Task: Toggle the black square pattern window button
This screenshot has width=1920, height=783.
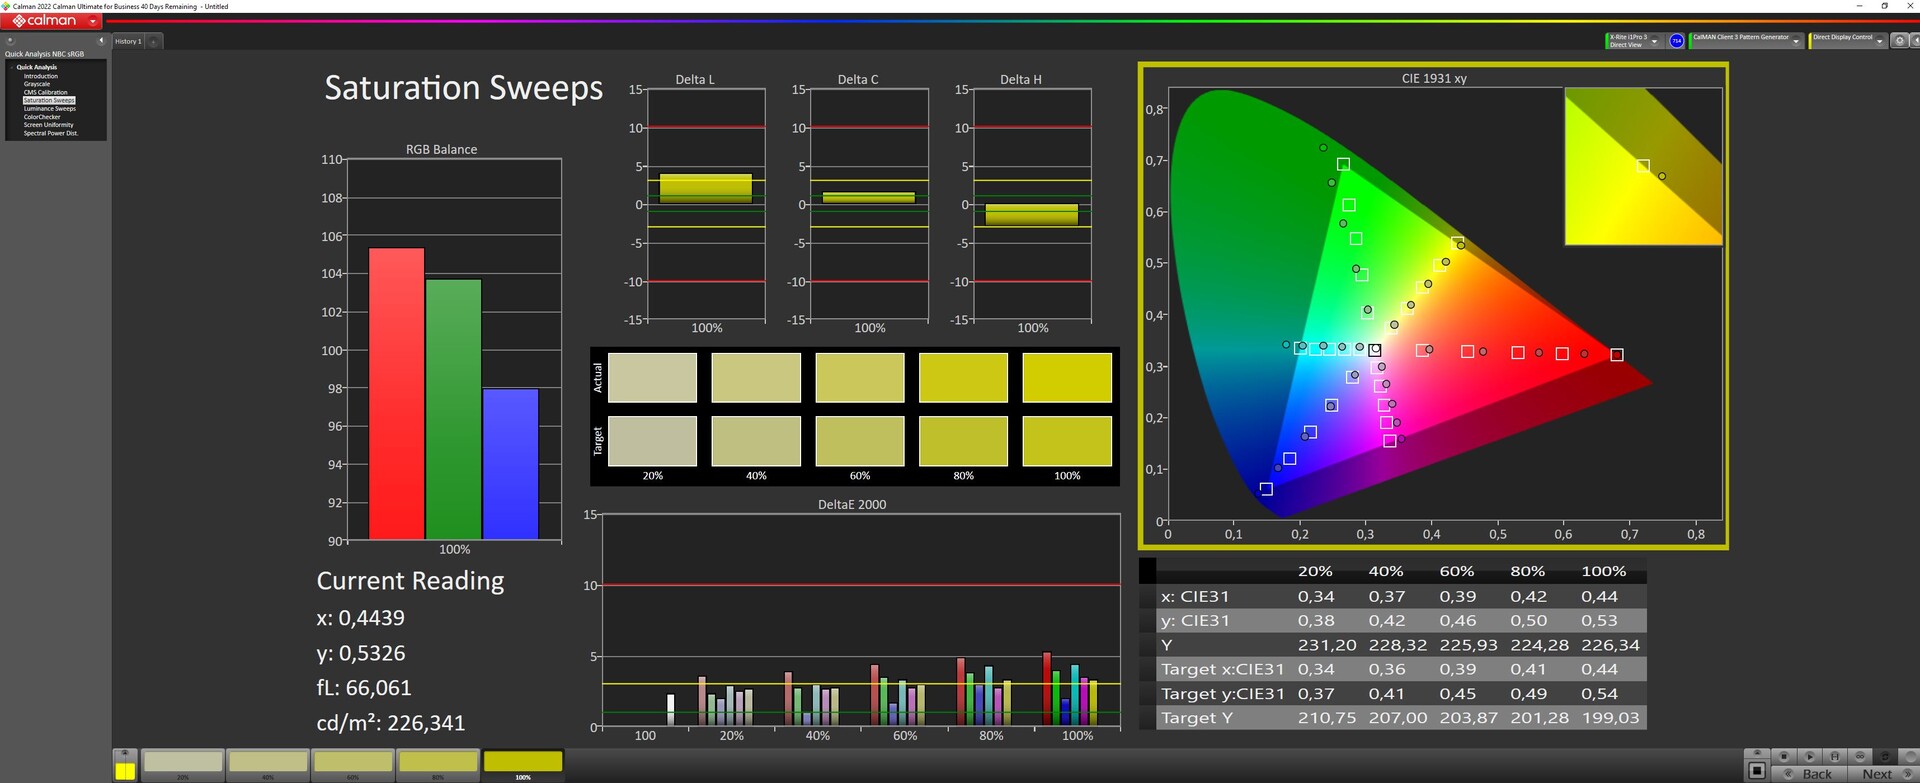Action: coord(1756,771)
